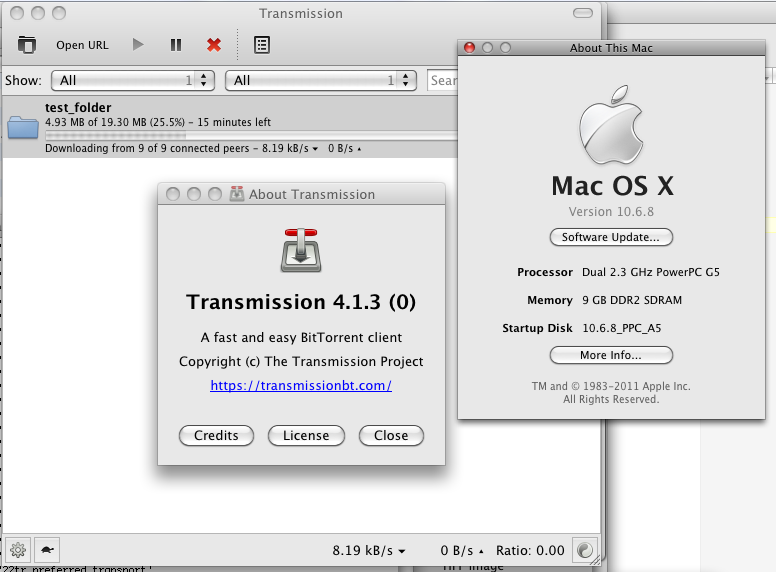Resume selected torrent with the play icon

click(x=138, y=45)
